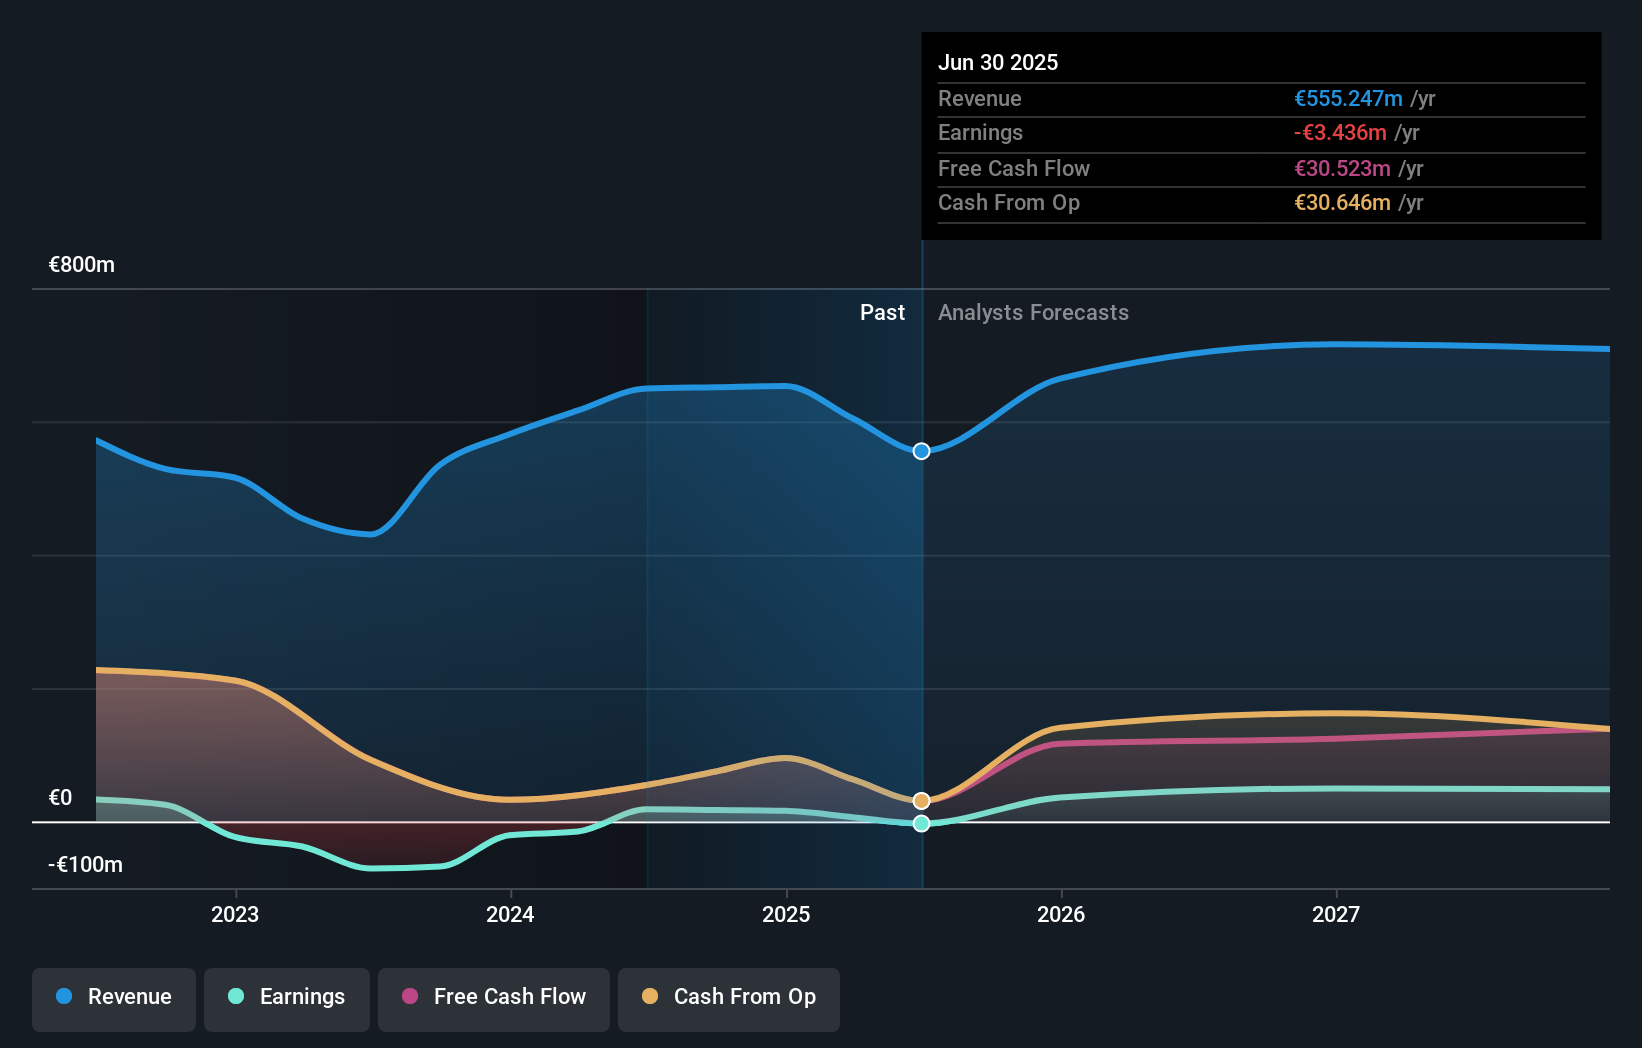
Task: Select the teal Earnings marker on the timeline
Action: click(x=920, y=823)
